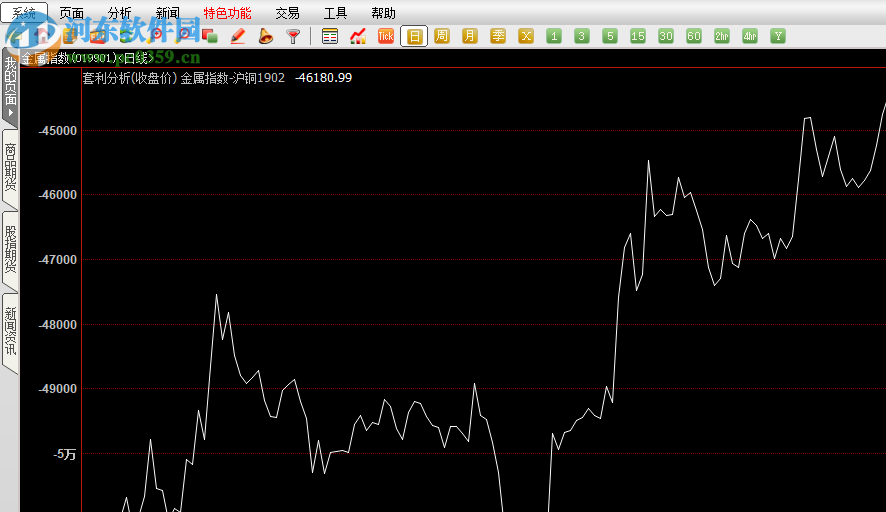Click the -49000 axis label
The image size is (886, 512).
[58, 389]
